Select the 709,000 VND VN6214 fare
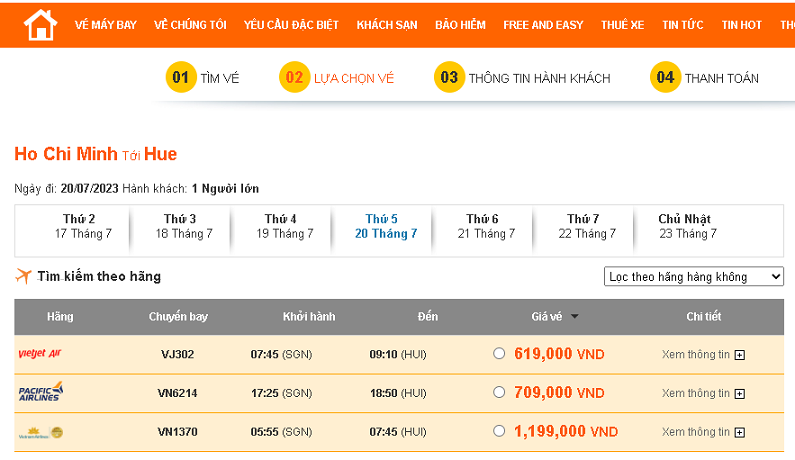This screenshot has height=460, width=795. coord(499,392)
